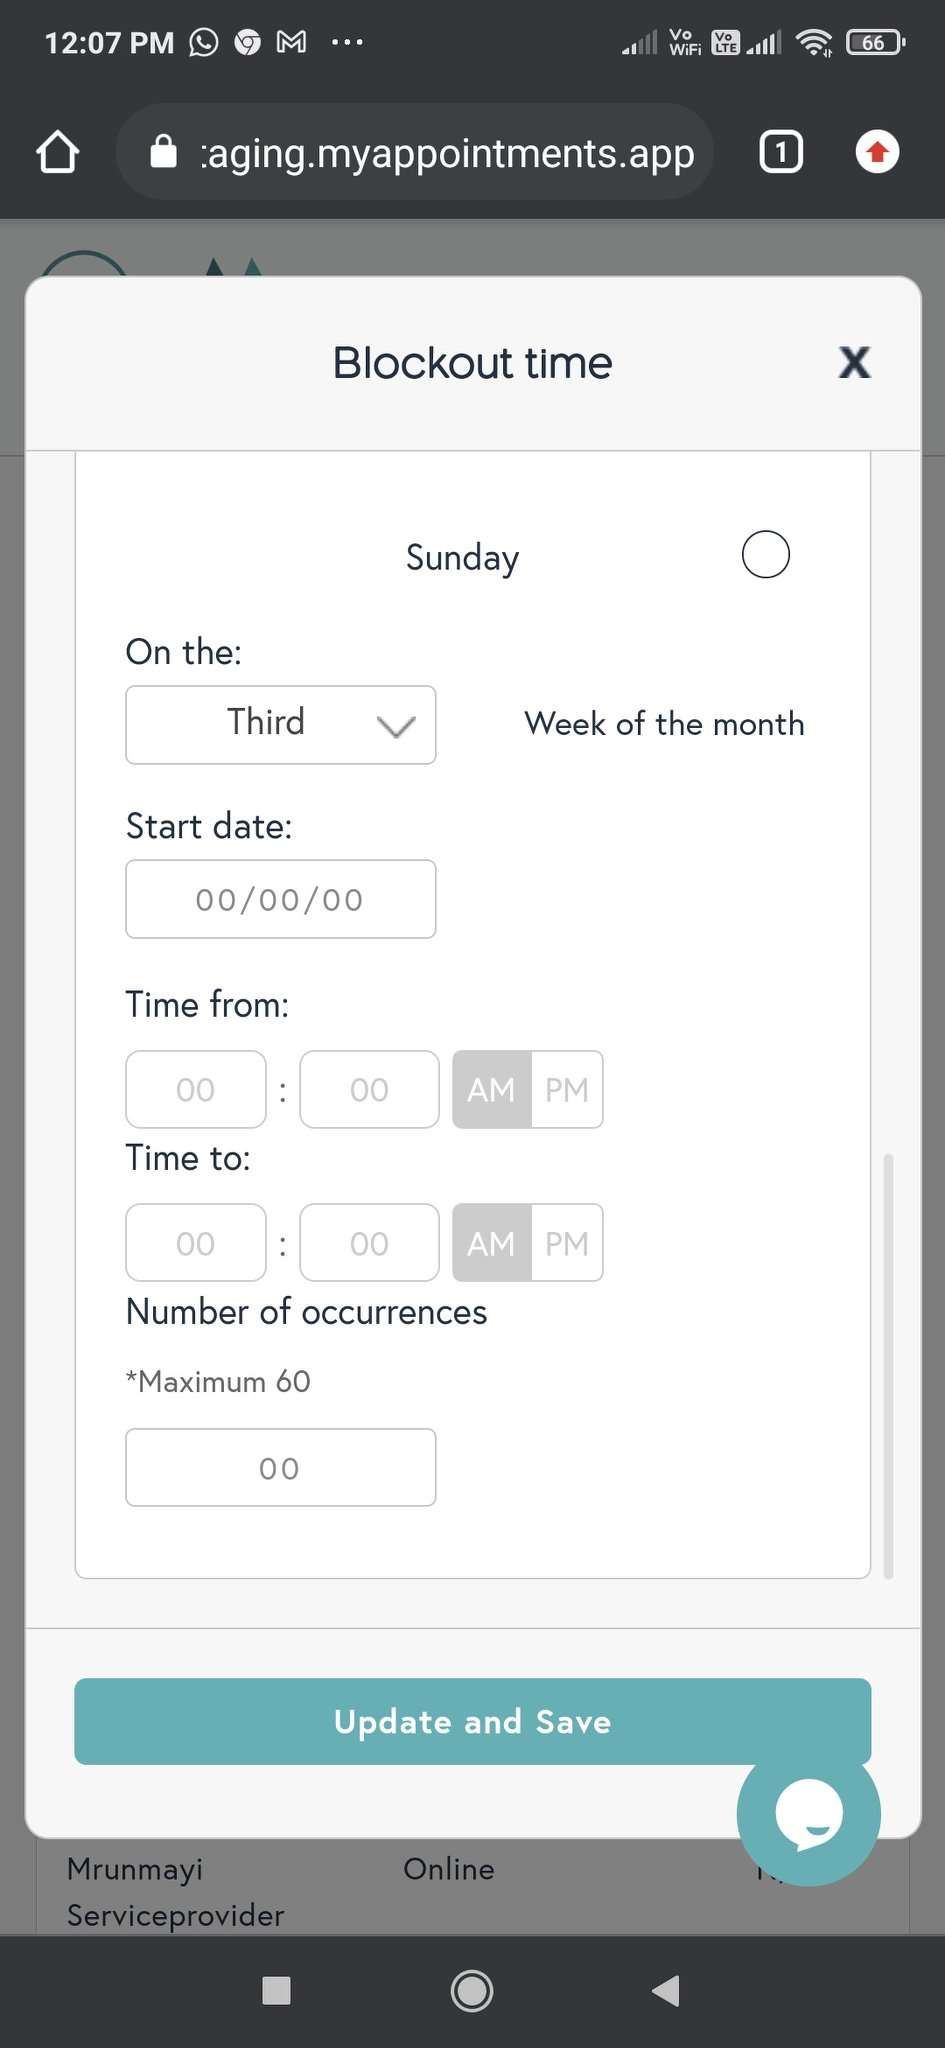Viewport: 945px width, 2048px height.
Task: Focus the Number of occurrences field
Action: (281, 1467)
